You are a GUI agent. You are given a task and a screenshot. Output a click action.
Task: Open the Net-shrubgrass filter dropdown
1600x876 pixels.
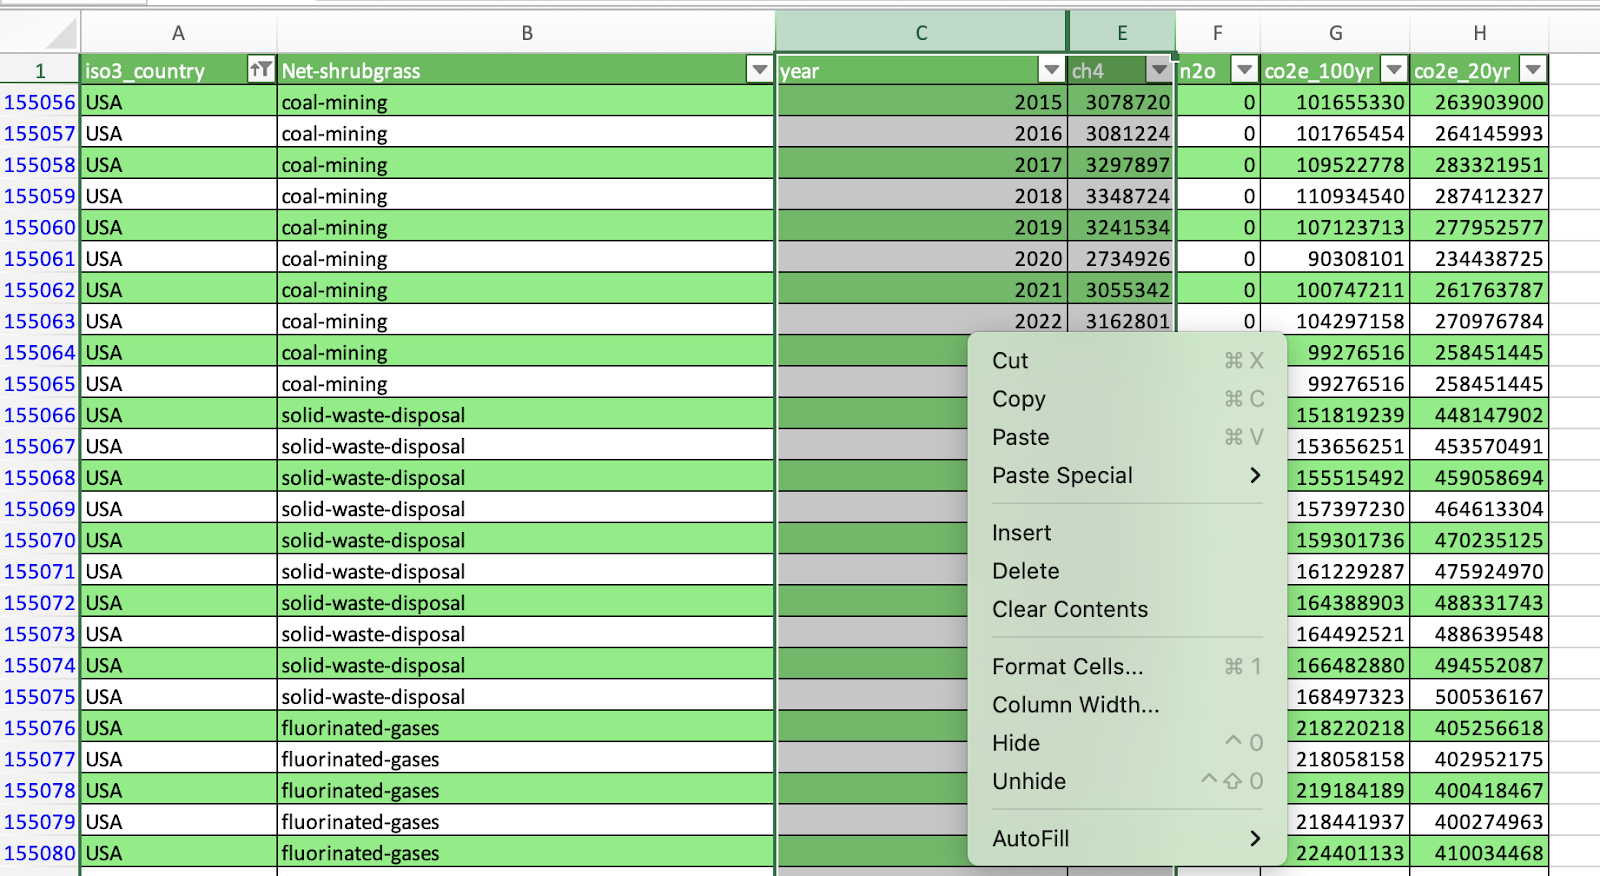pos(760,70)
